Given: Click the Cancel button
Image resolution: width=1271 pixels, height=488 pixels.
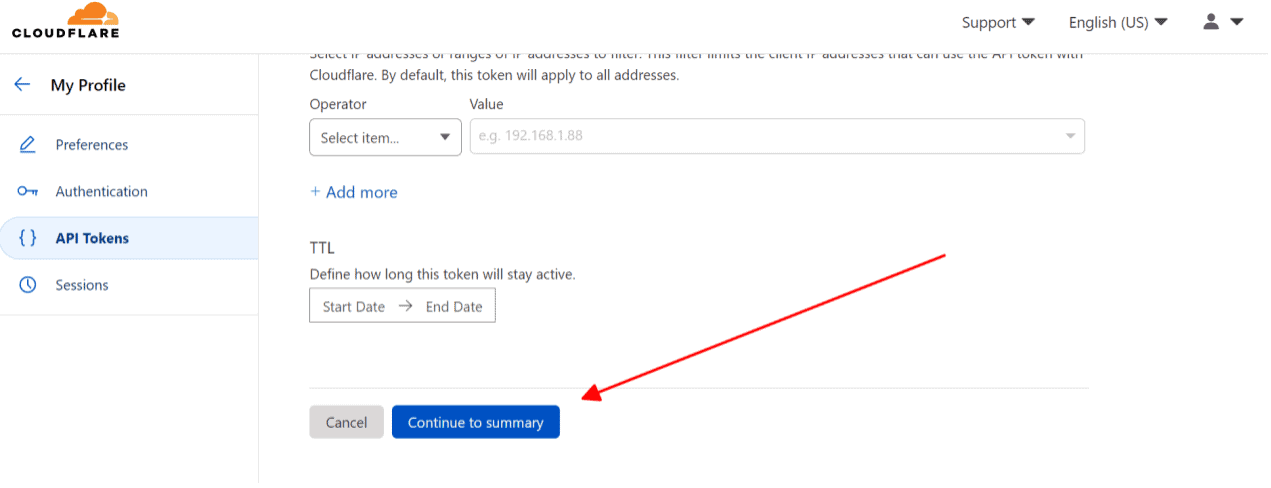Looking at the screenshot, I should [x=346, y=422].
